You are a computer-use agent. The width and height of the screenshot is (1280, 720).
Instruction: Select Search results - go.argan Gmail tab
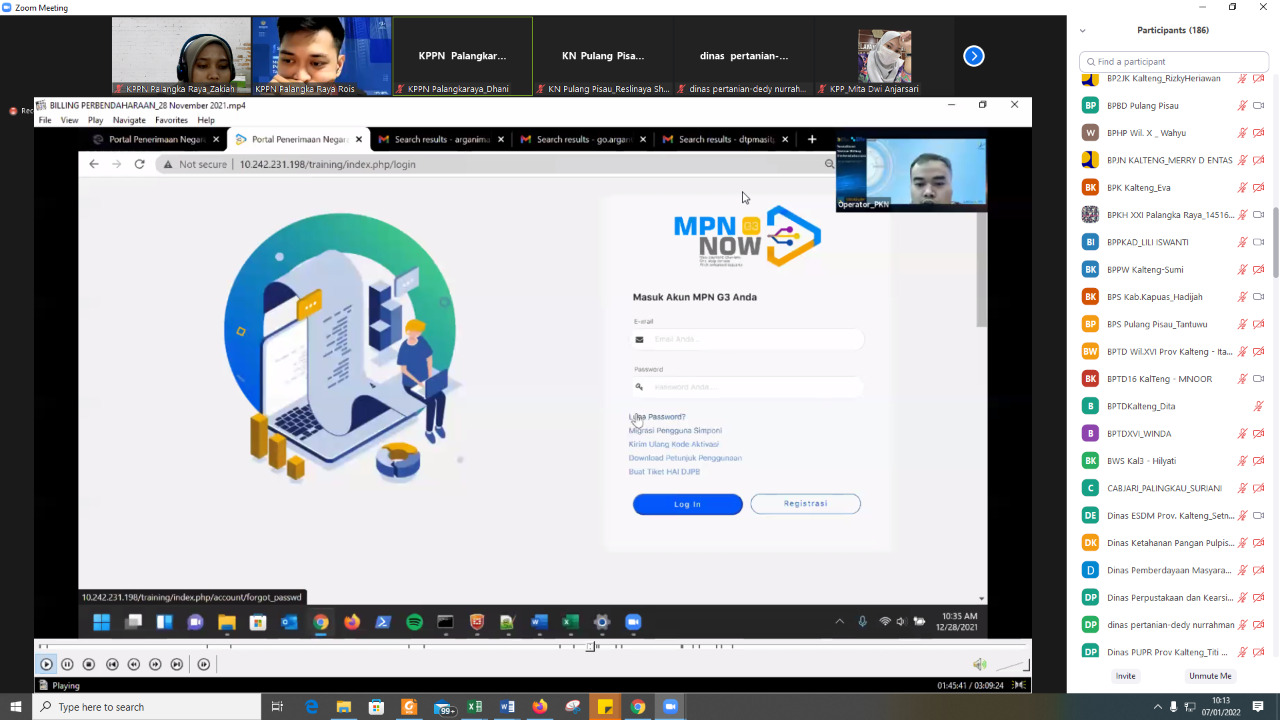pos(585,140)
